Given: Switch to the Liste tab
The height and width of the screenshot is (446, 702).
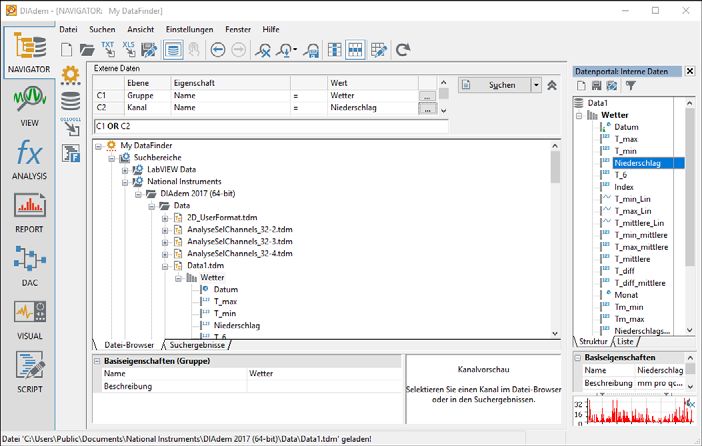Looking at the screenshot, I should (x=625, y=341).
